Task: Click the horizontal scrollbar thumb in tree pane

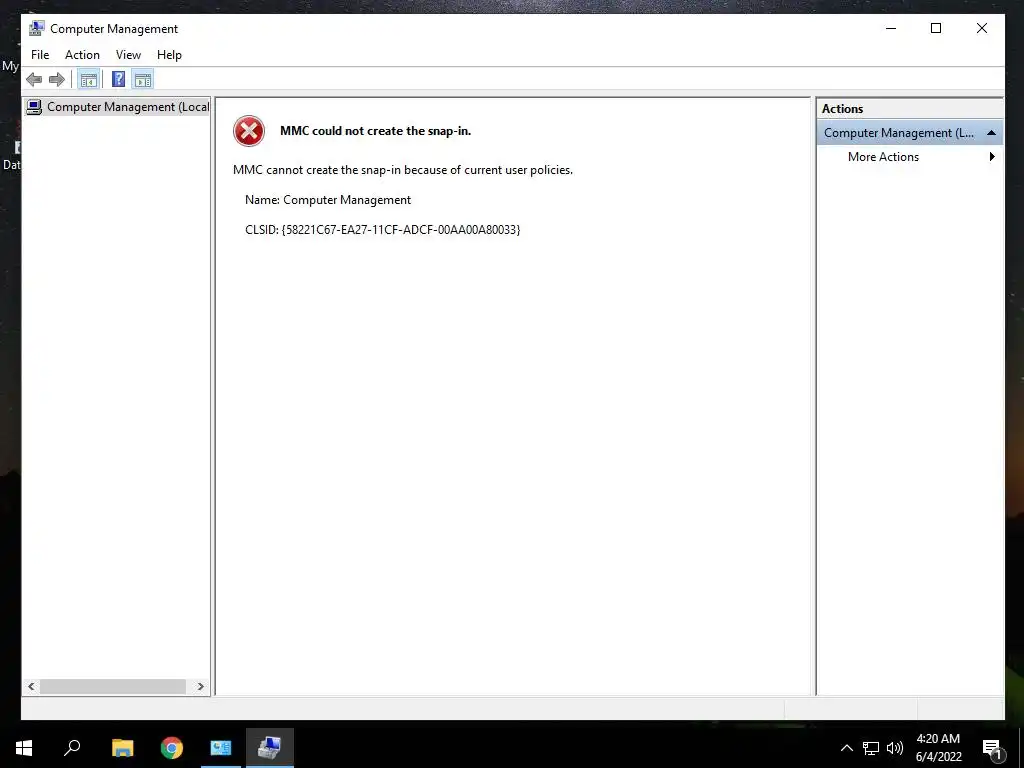Action: 113,686
